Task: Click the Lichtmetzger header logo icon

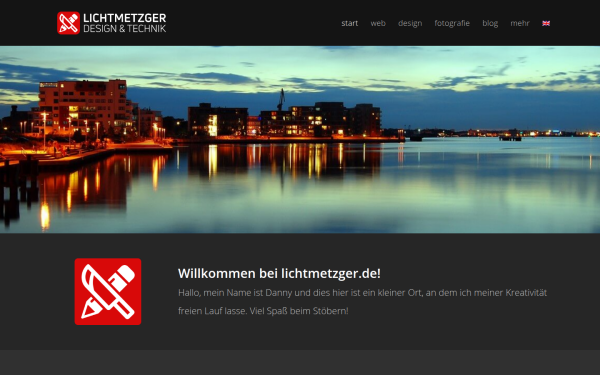Action: coord(68,23)
